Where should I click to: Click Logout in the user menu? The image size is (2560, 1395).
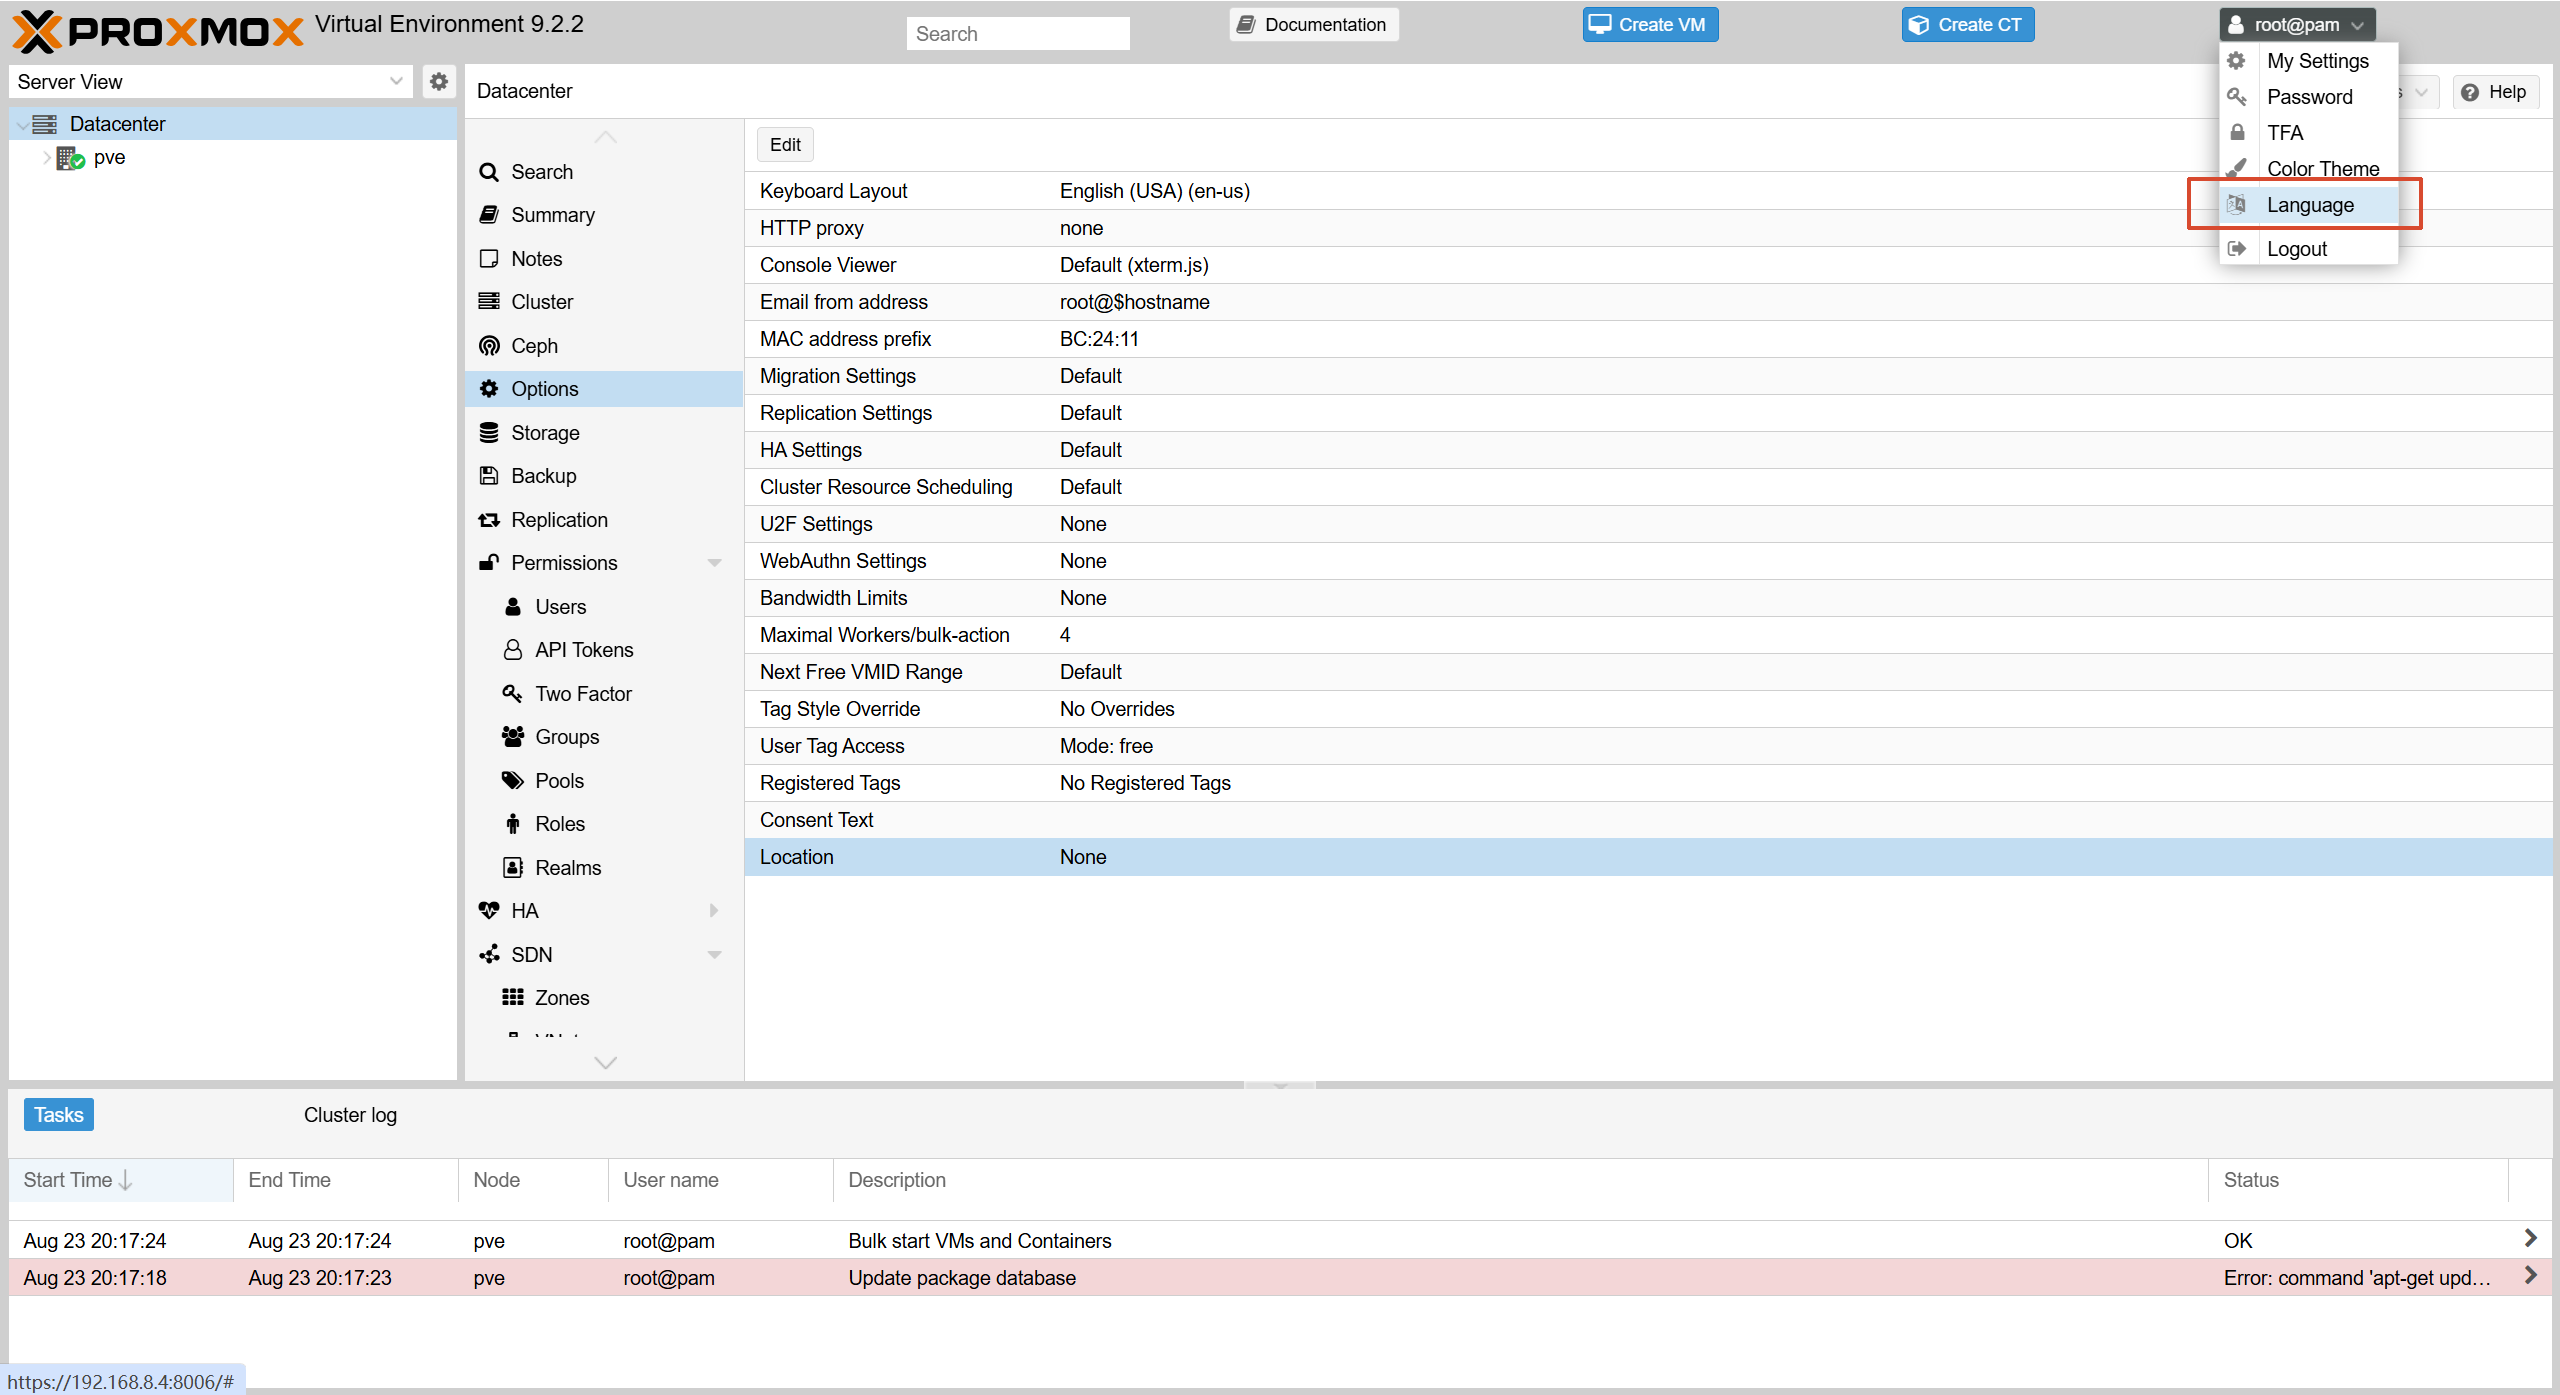tap(2308, 249)
